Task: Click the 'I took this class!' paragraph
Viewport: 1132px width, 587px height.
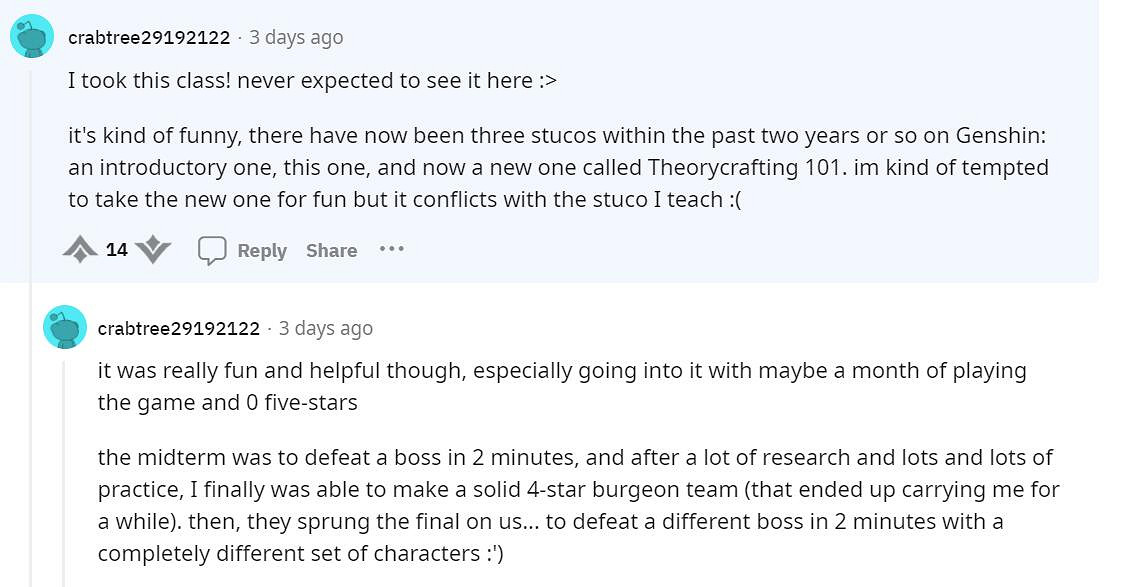Action: (312, 81)
